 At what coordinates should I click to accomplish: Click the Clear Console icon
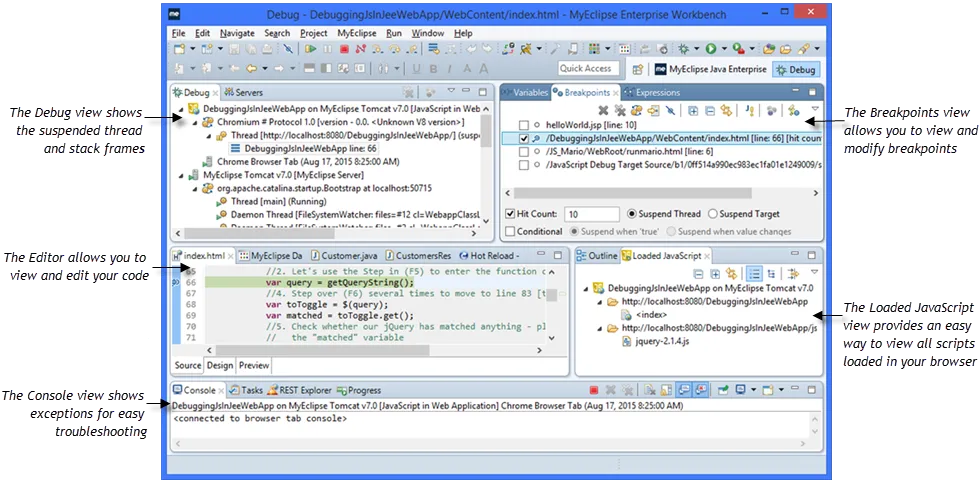click(x=650, y=390)
